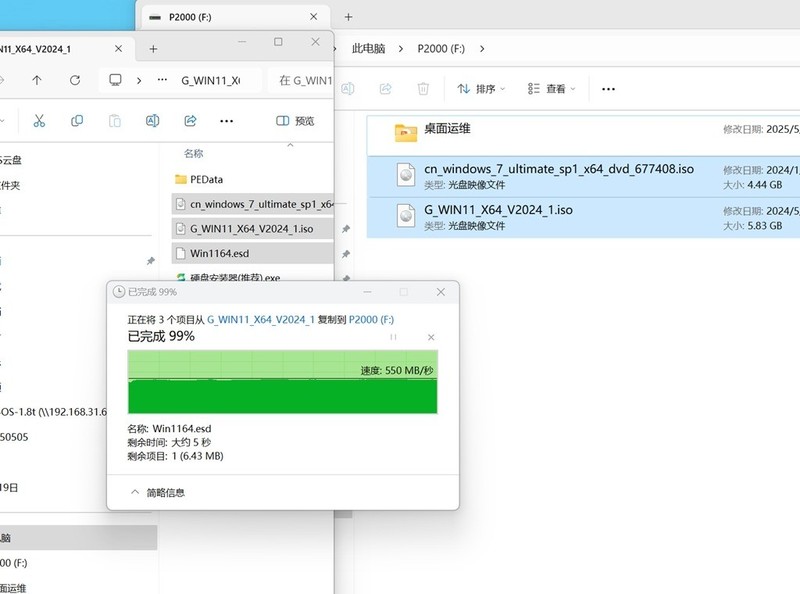
Task: Click the Delete trash icon in the toolbar
Action: click(x=423, y=88)
